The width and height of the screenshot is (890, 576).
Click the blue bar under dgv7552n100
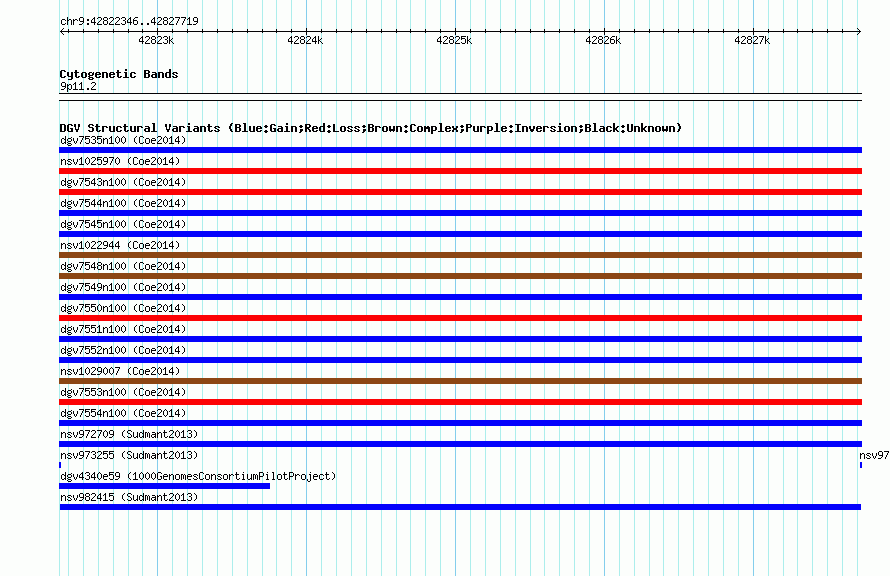pyautogui.click(x=460, y=360)
